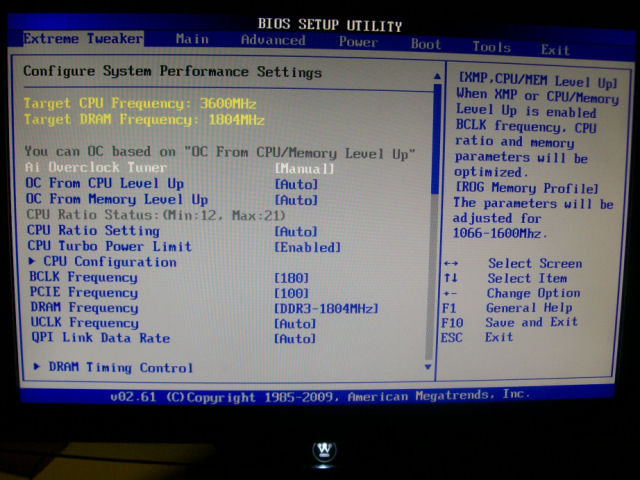Viewport: 640px width, 480px height.
Task: Click the F10 Save and Exit entry
Action: 509,322
